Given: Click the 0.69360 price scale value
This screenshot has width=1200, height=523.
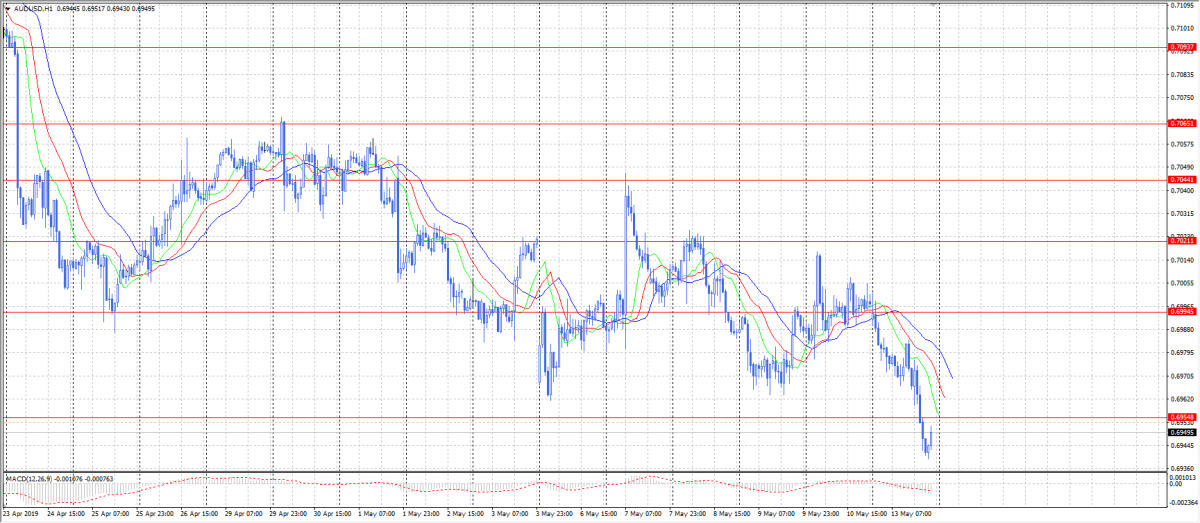Looking at the screenshot, I should 1182,468.
